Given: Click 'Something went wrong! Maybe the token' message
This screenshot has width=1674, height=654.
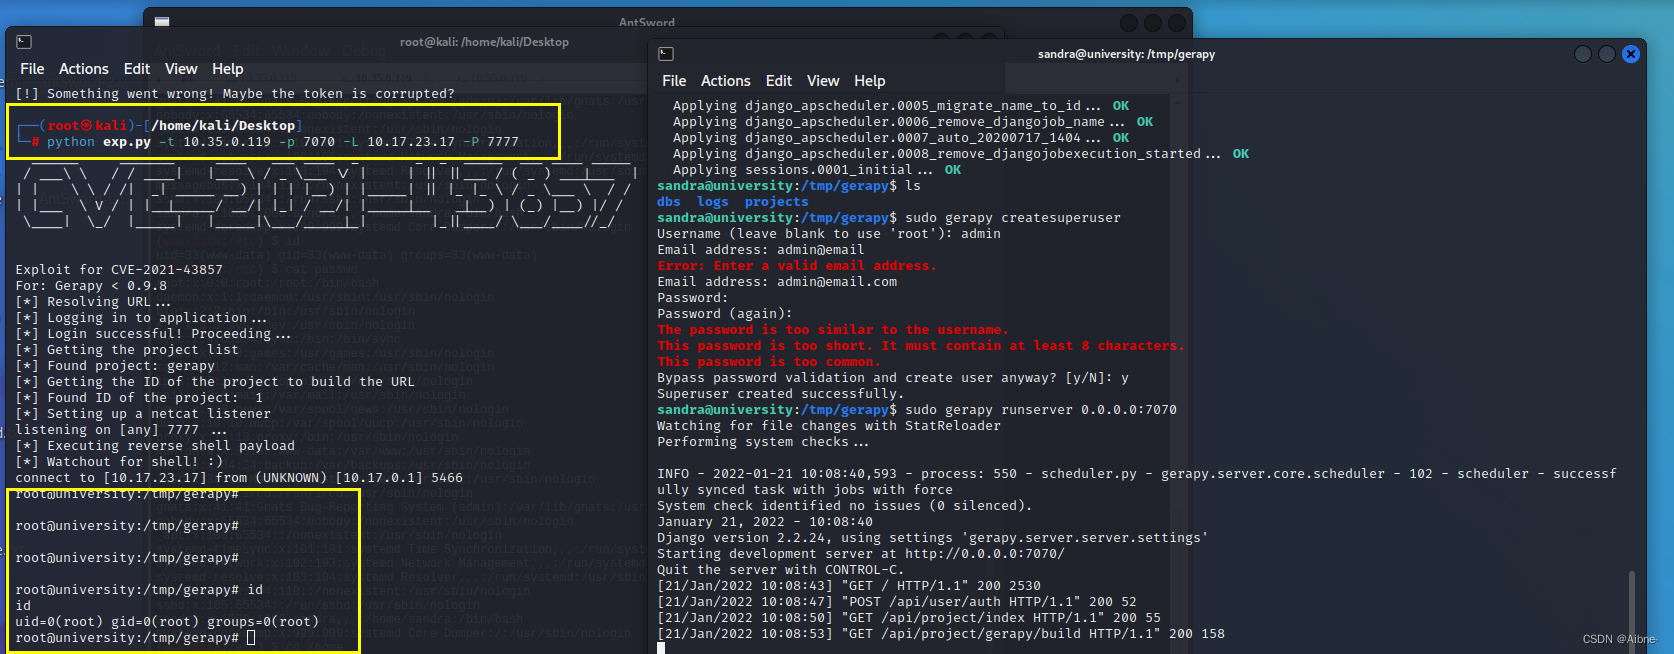Looking at the screenshot, I should 235,94.
